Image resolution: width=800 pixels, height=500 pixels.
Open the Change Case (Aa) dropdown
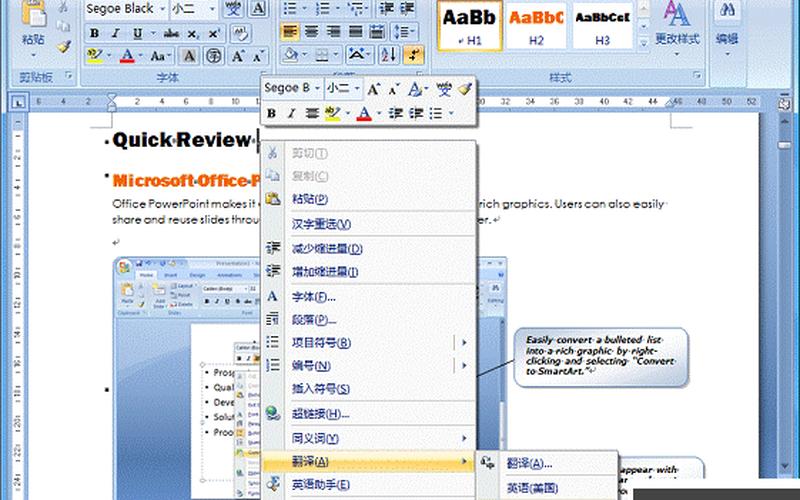click(x=160, y=56)
